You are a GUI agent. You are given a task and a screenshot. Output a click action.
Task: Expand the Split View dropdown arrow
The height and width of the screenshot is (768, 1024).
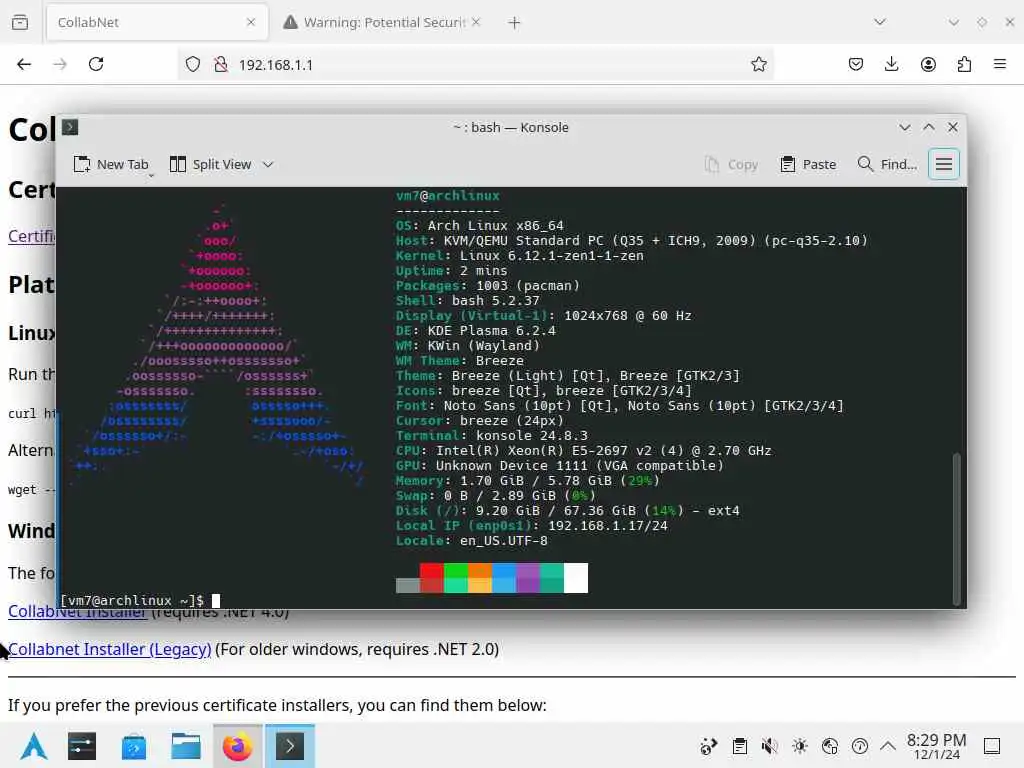[268, 165]
